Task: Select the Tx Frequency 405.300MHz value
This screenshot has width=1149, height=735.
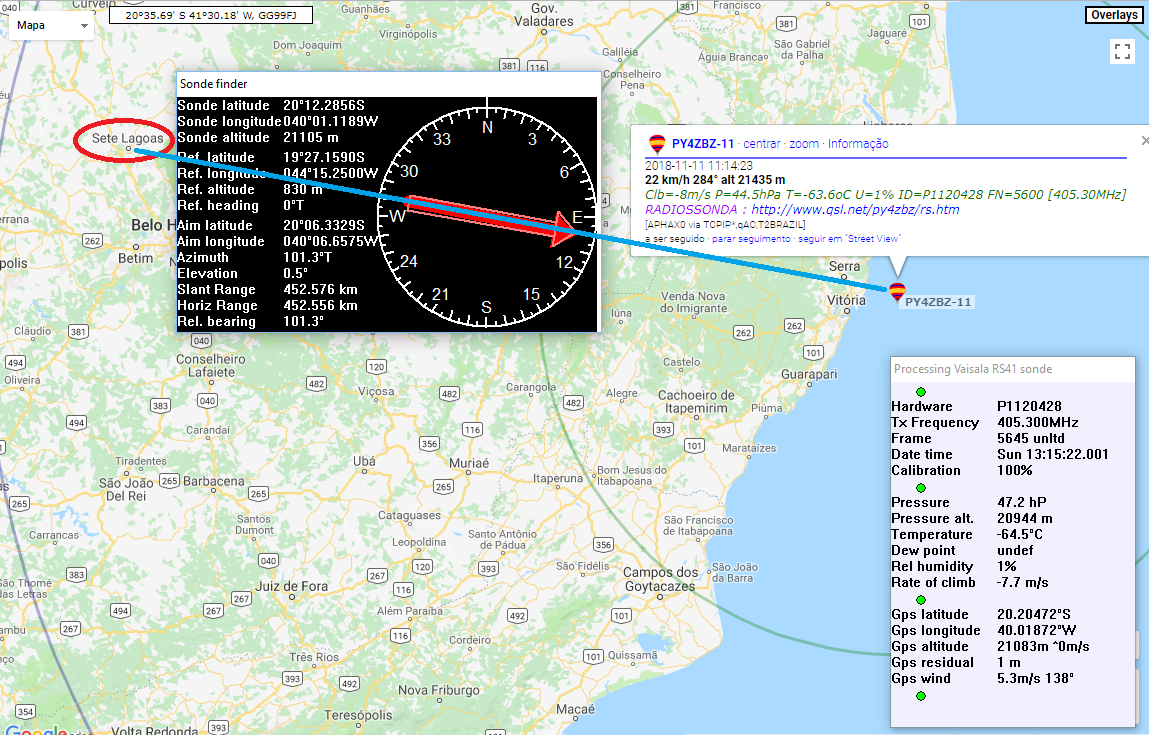Action: pyautogui.click(x=1038, y=423)
